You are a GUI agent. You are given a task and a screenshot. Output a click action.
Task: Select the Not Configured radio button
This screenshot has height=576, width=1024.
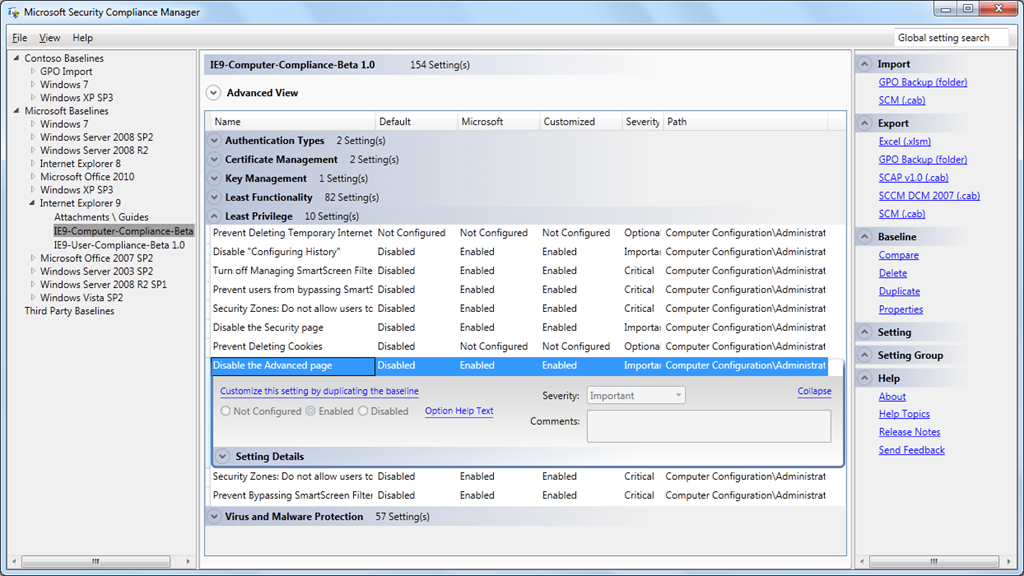point(226,411)
